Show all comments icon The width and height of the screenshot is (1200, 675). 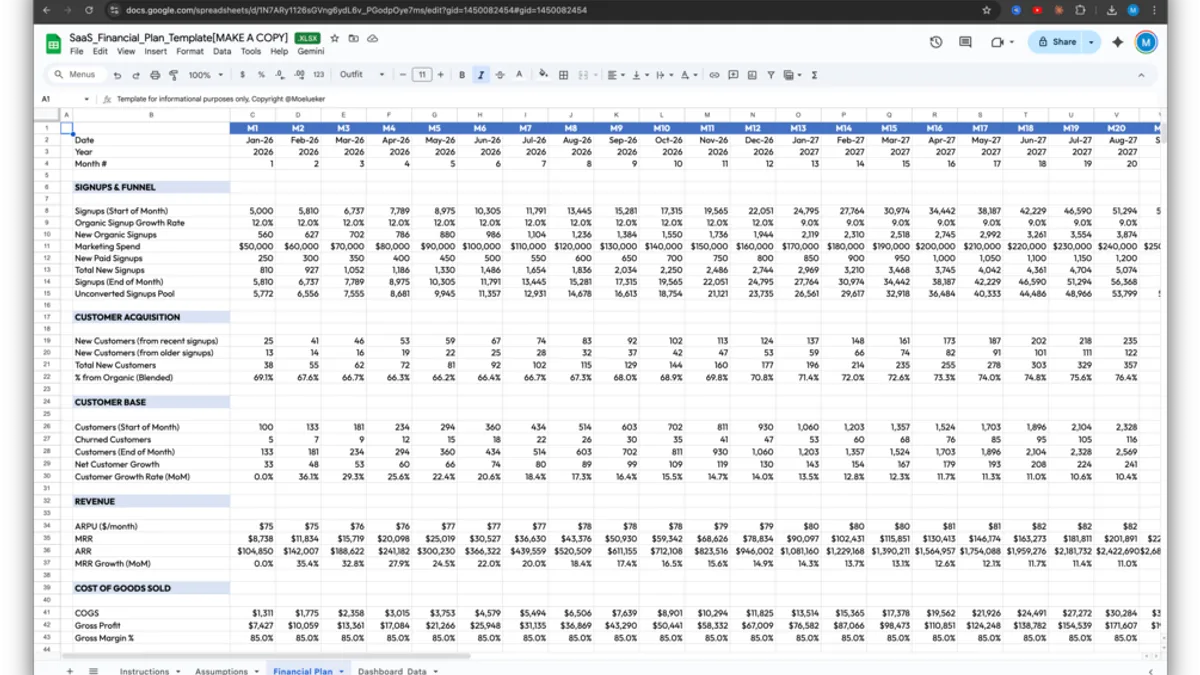965,42
